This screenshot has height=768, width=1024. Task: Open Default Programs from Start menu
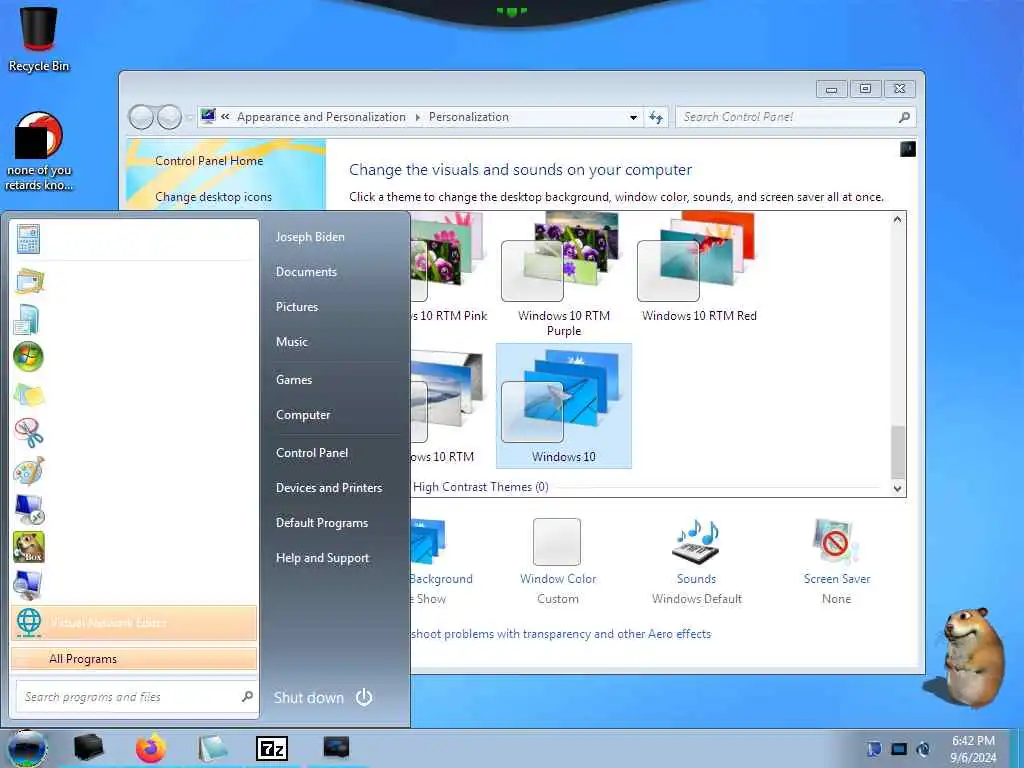click(321, 523)
